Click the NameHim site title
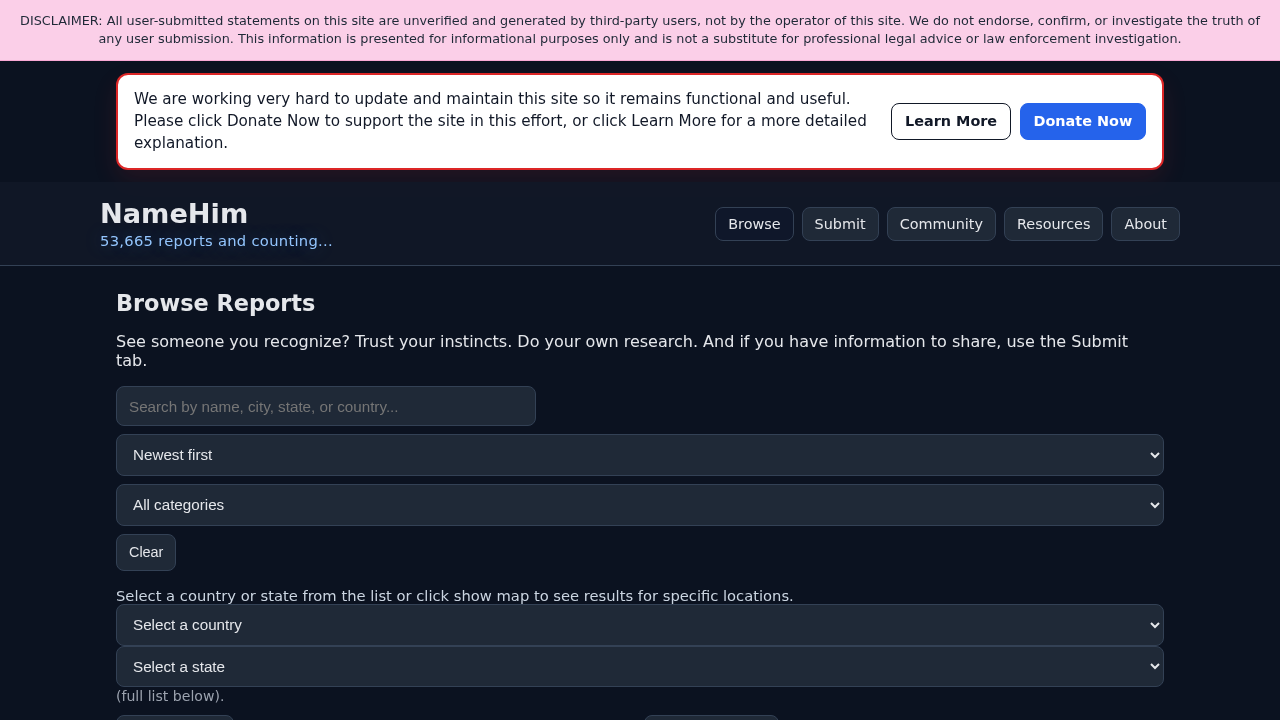Image resolution: width=1280 pixels, height=720 pixels. (x=174, y=214)
